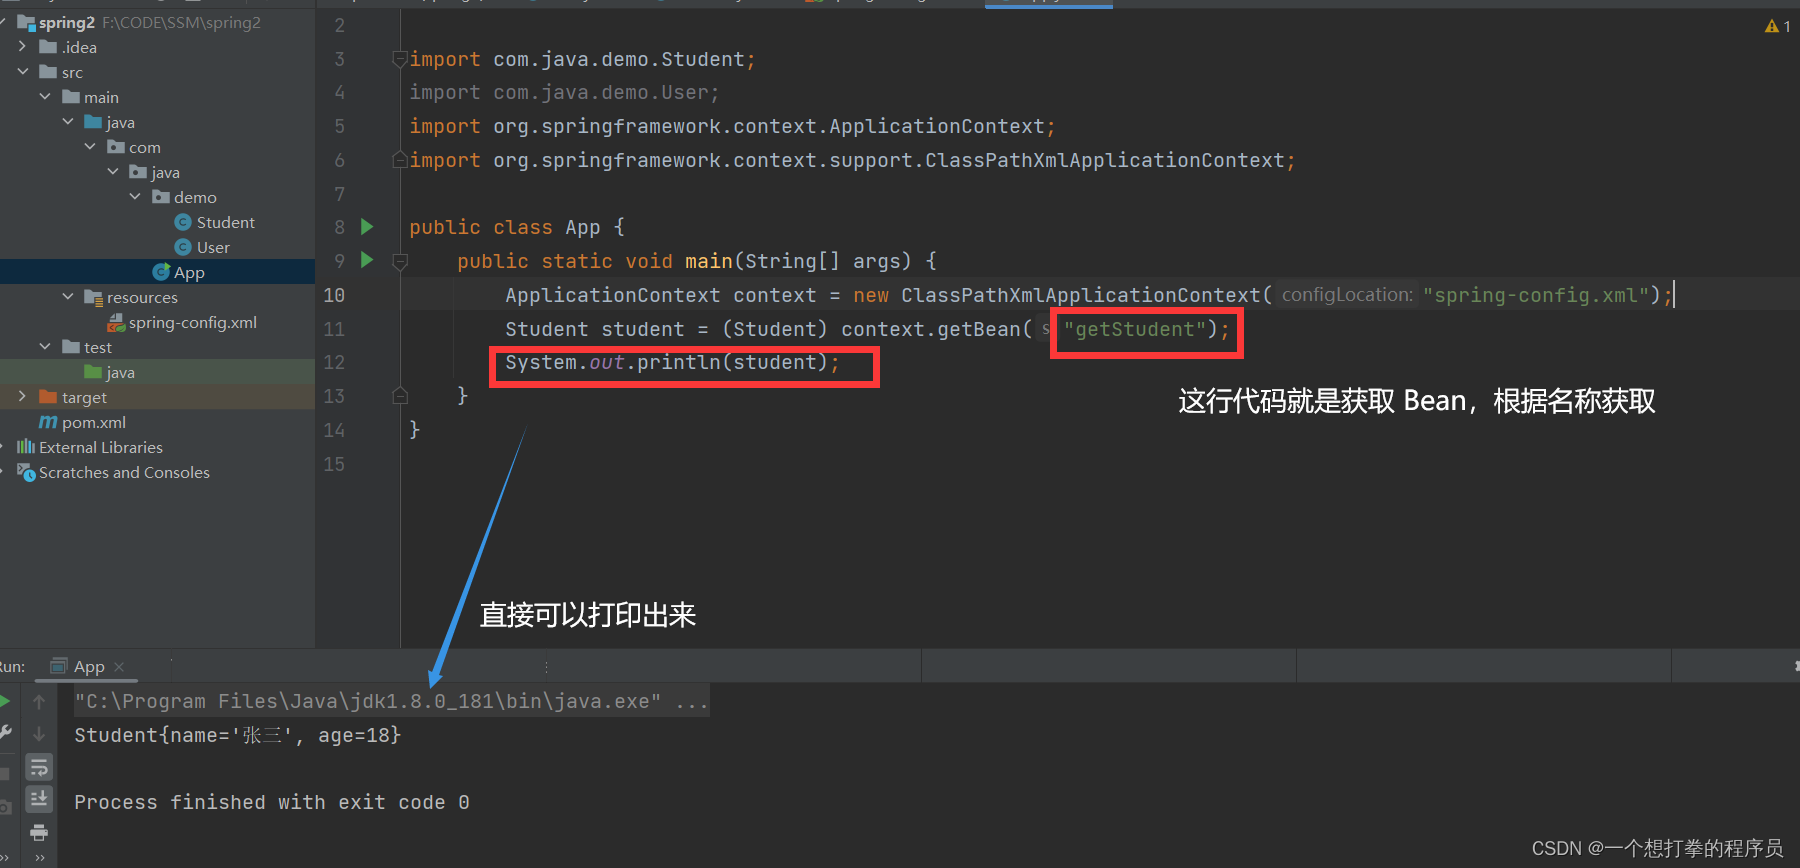Click the Student class icon in project tree
This screenshot has width=1800, height=868.
coord(183,222)
